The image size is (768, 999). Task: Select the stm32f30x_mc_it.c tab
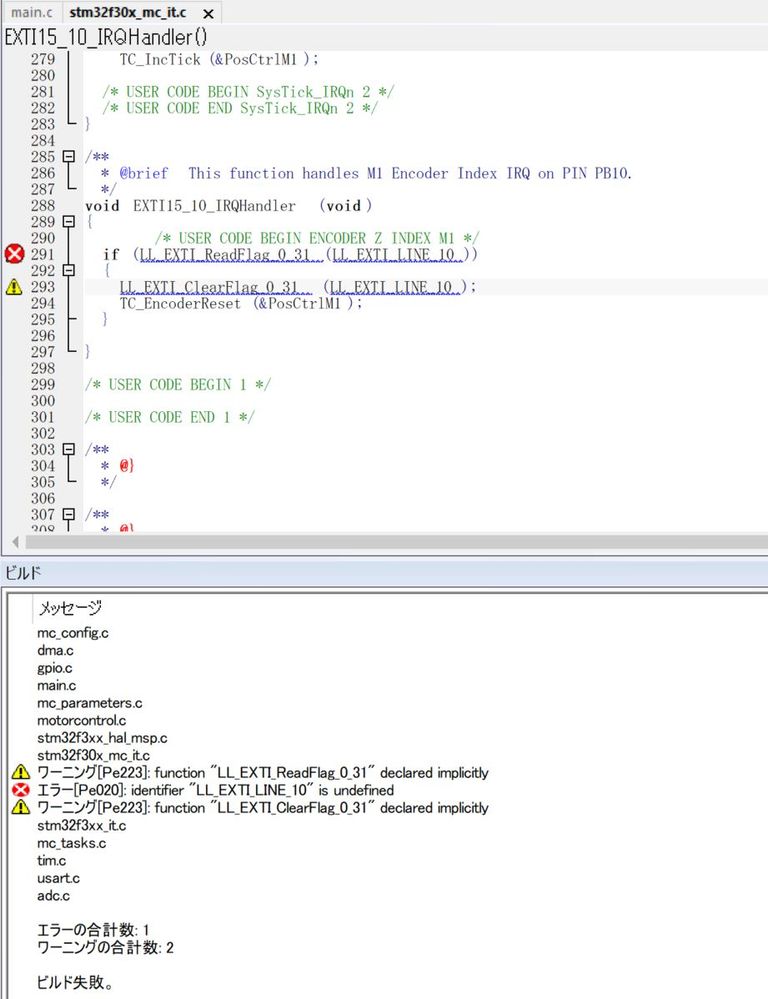pyautogui.click(x=127, y=12)
